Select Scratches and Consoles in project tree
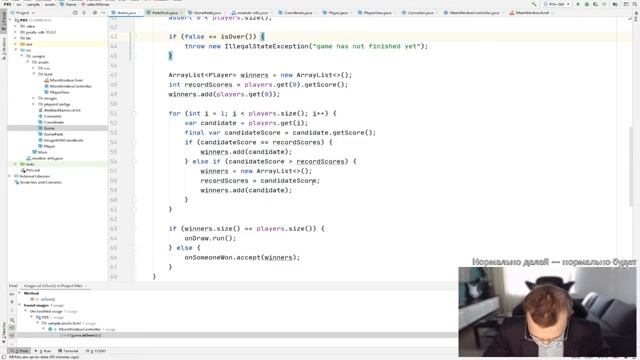This screenshot has height=360, width=640. tap(38, 182)
